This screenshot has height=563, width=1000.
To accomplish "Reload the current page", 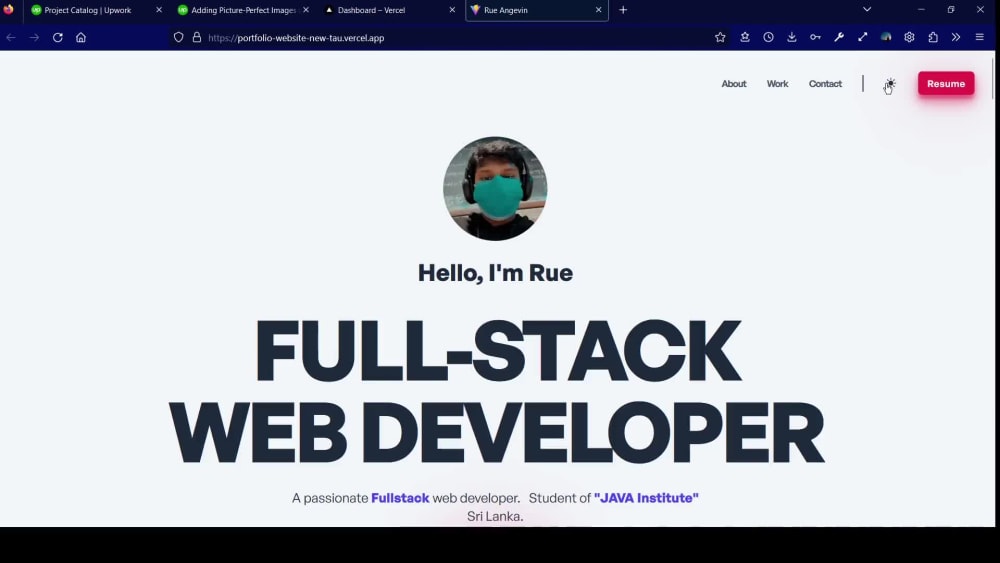I will (57, 38).
